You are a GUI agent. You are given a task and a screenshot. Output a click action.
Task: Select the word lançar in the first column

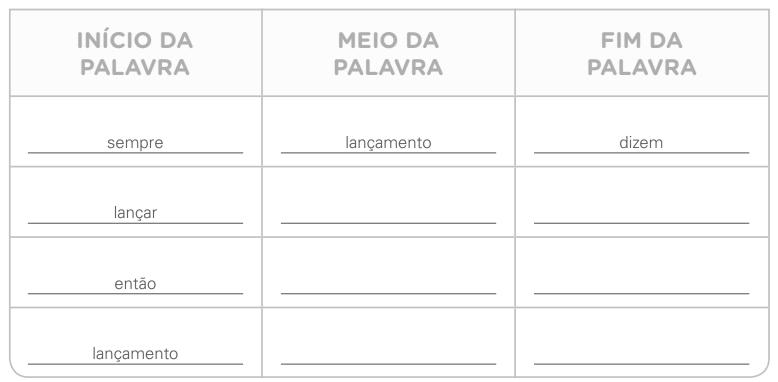[x=135, y=213]
